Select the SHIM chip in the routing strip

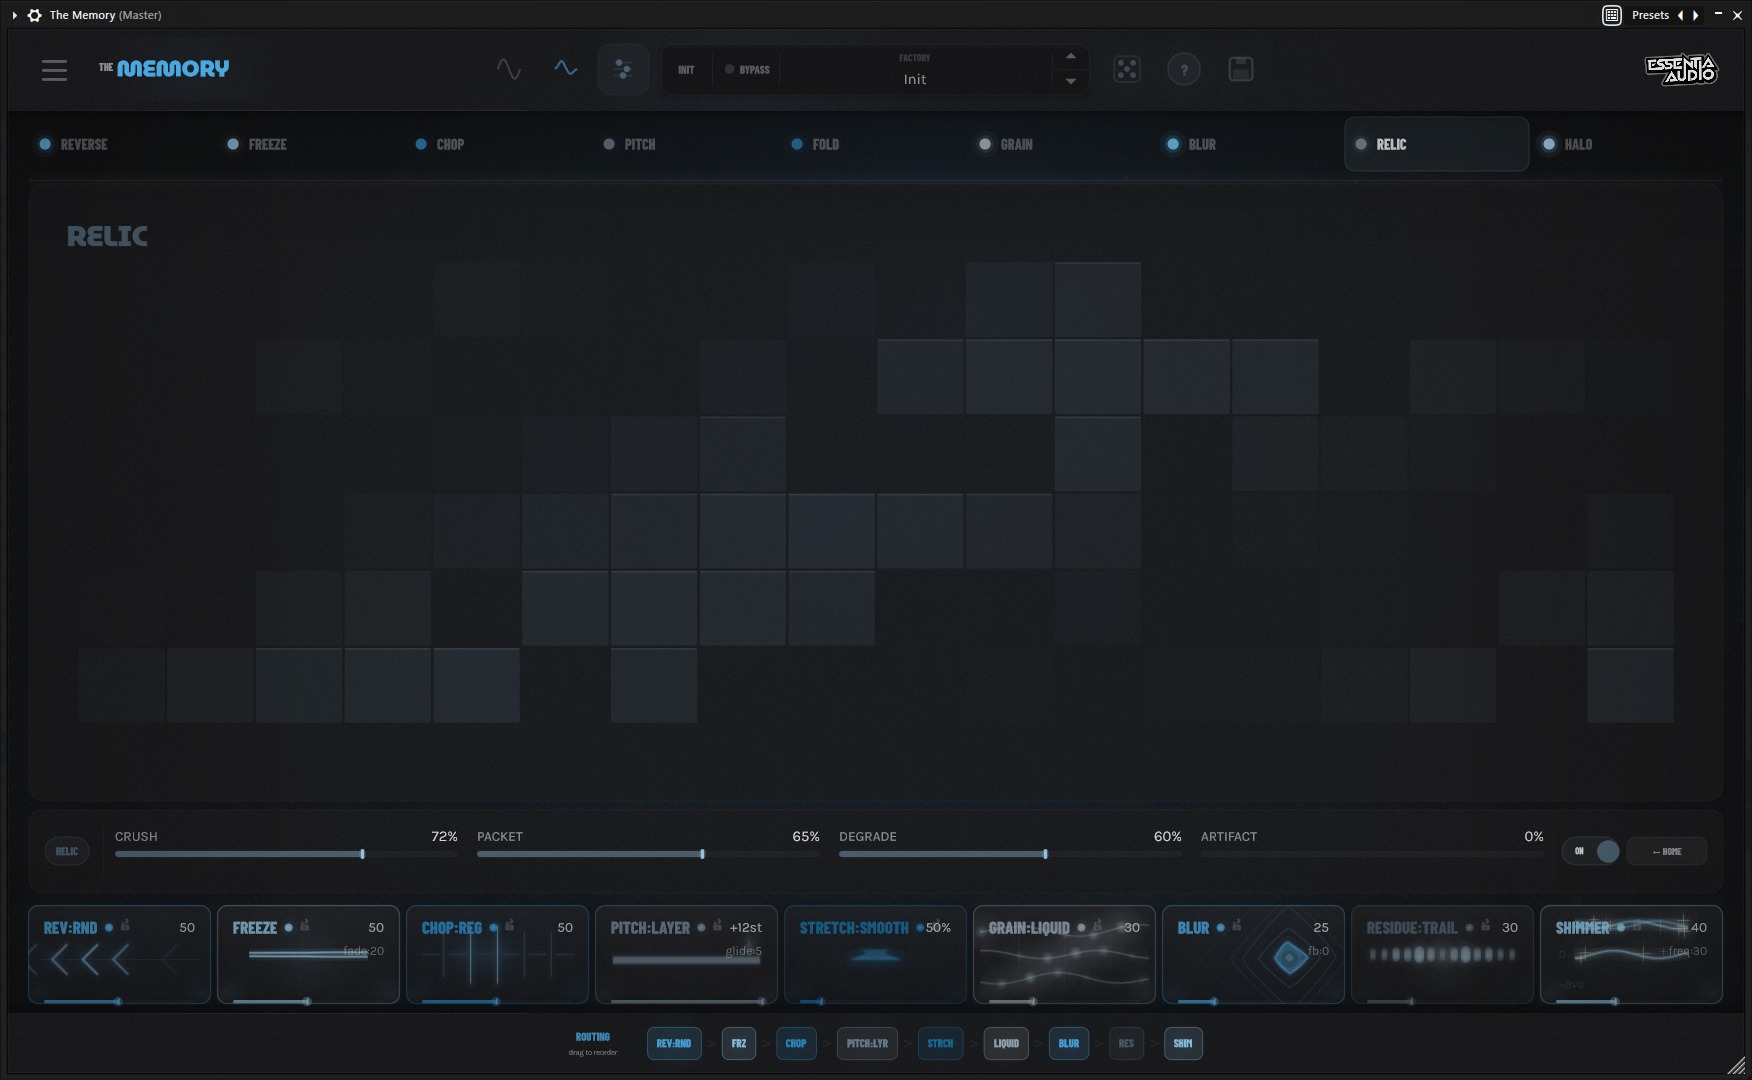point(1183,1043)
